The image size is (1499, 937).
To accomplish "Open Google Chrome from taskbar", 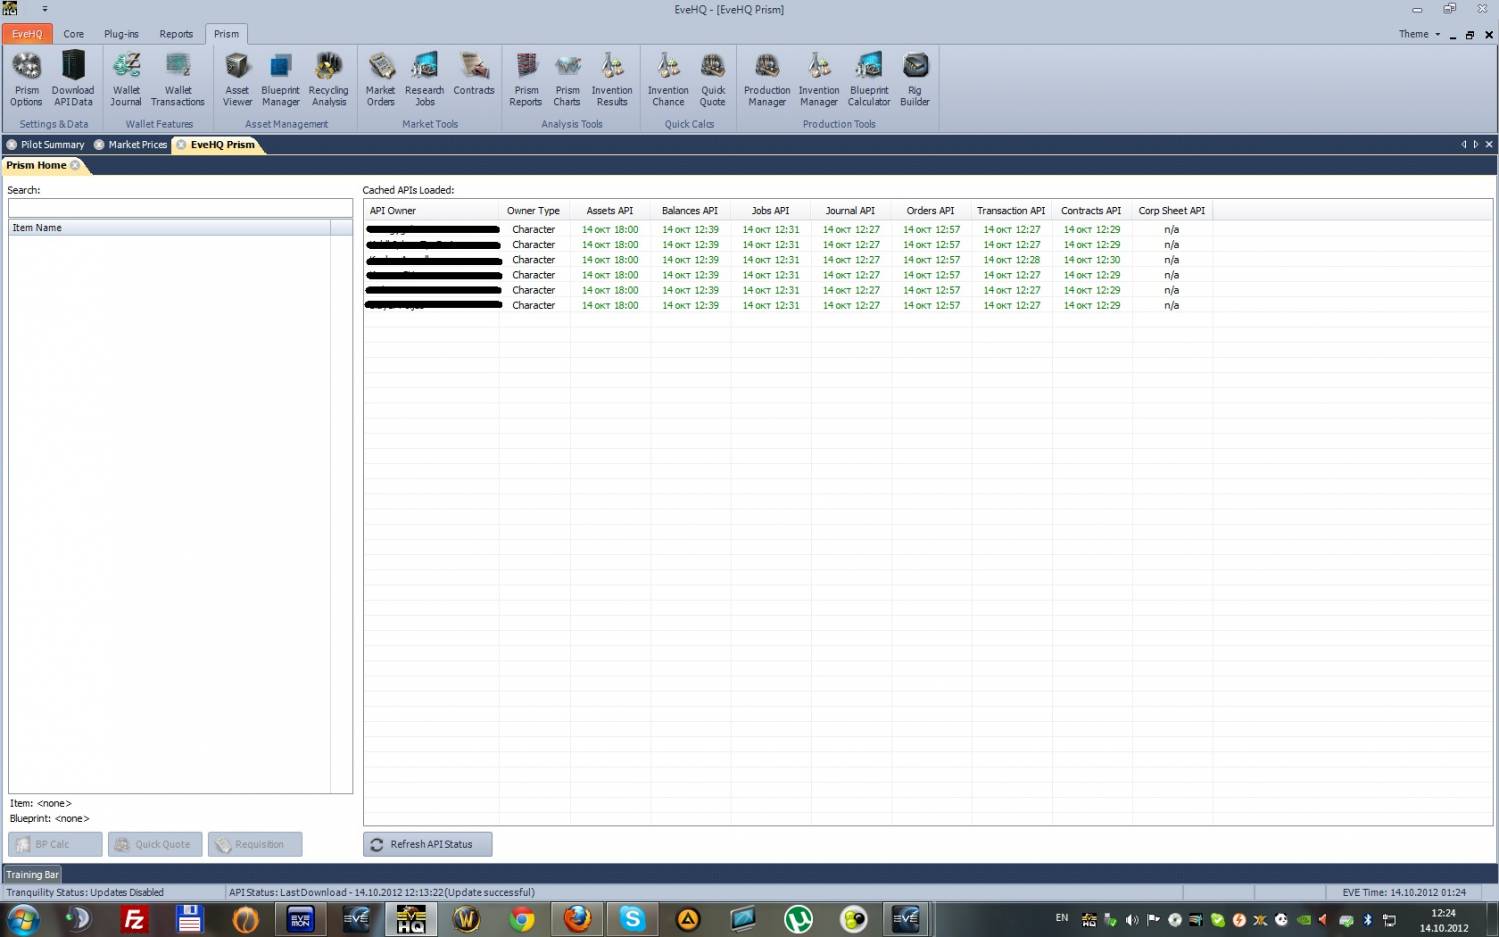I will (521, 919).
